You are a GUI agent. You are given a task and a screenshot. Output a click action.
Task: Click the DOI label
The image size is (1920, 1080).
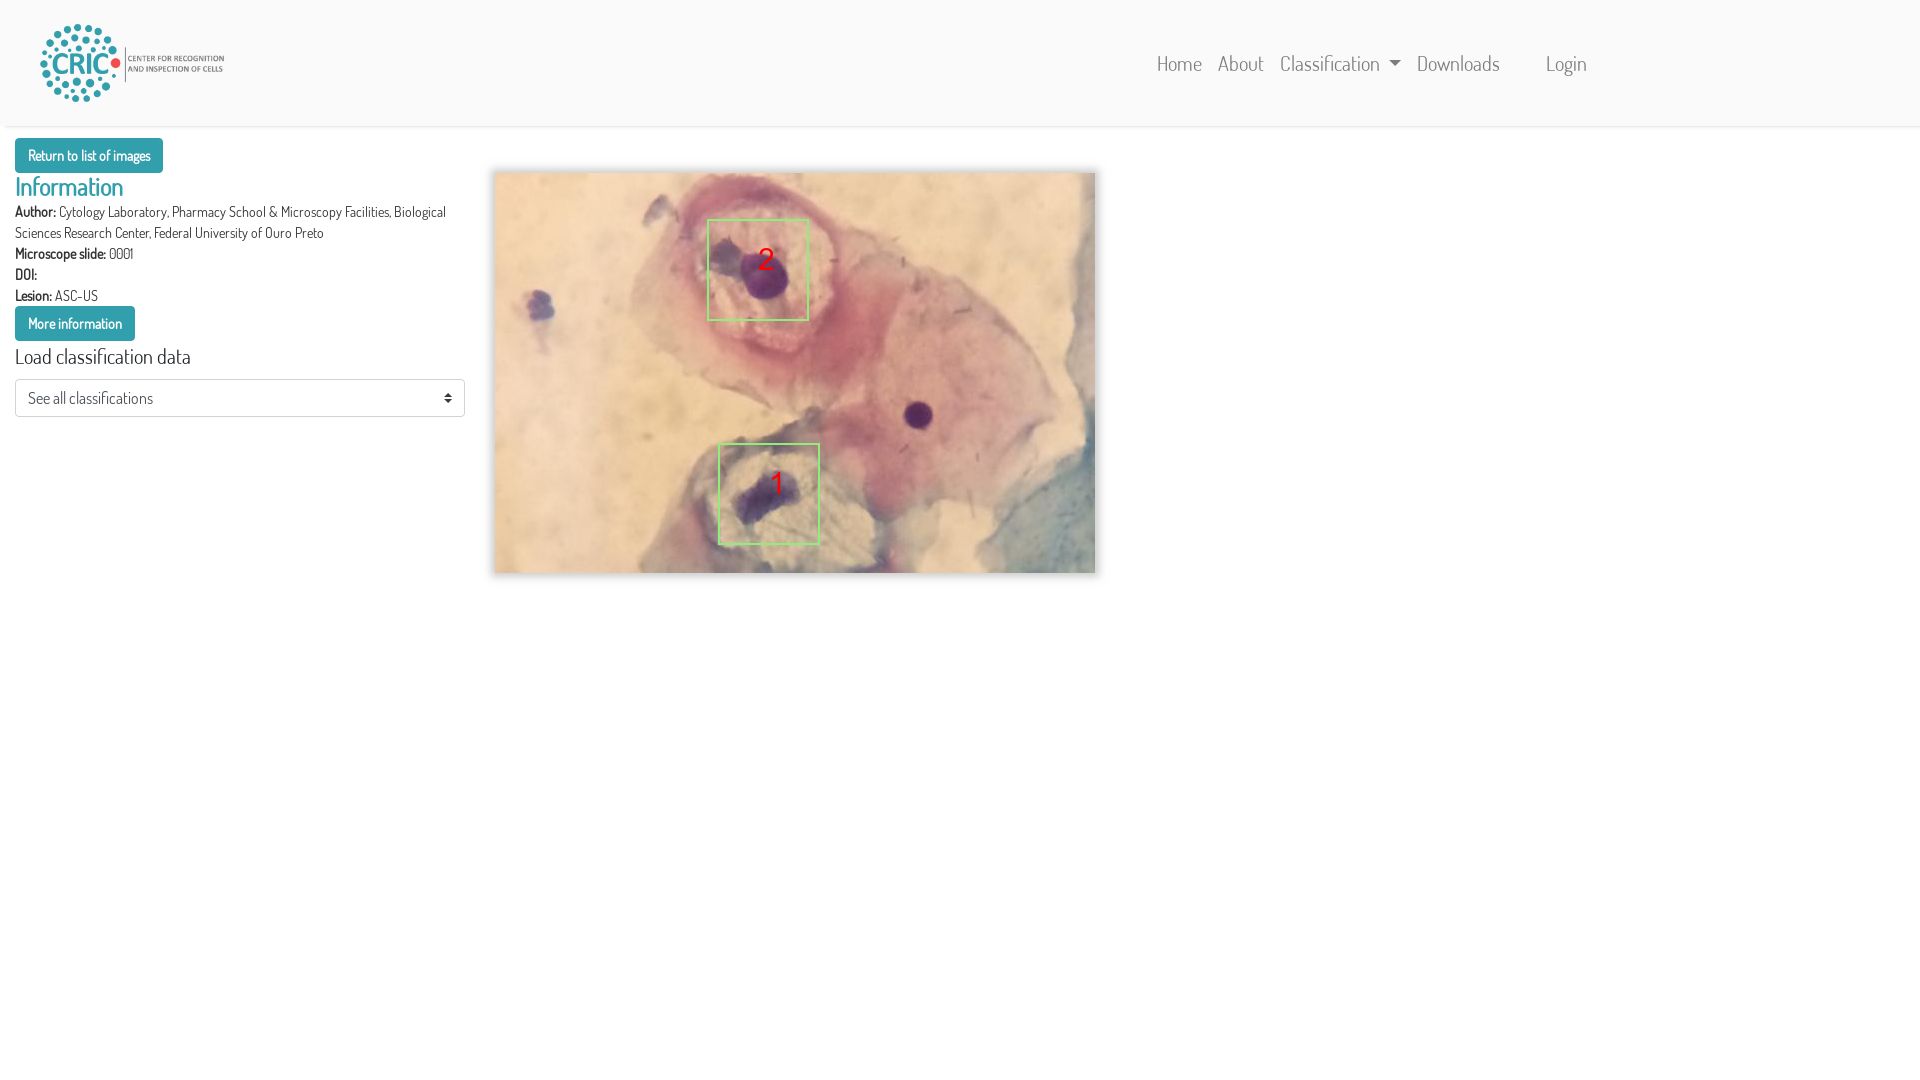(26, 275)
